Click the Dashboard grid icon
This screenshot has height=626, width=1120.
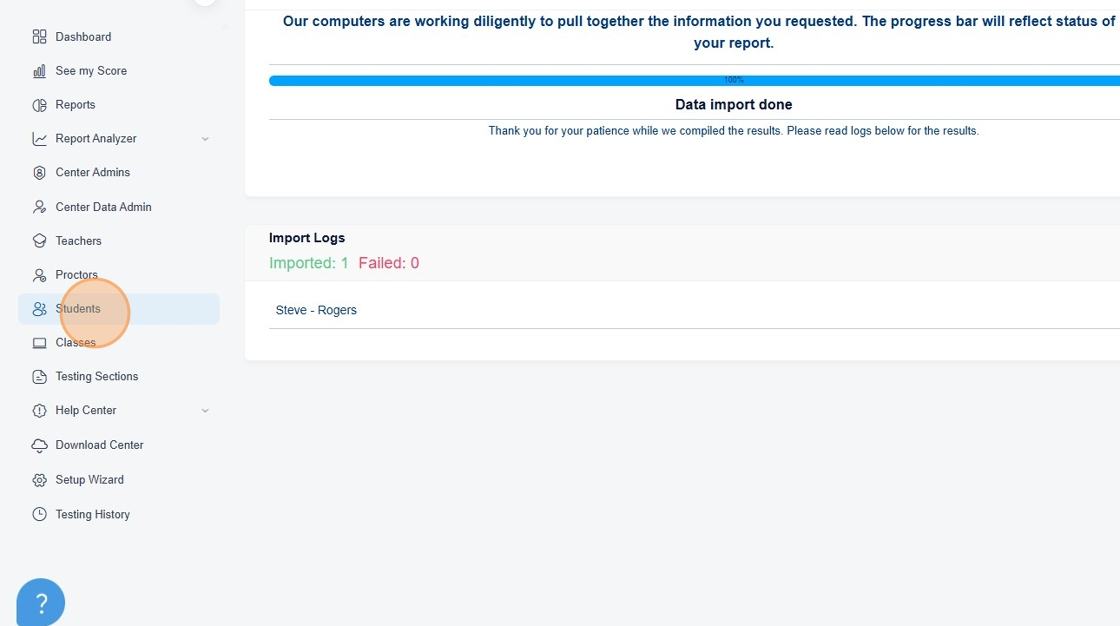pos(39,36)
